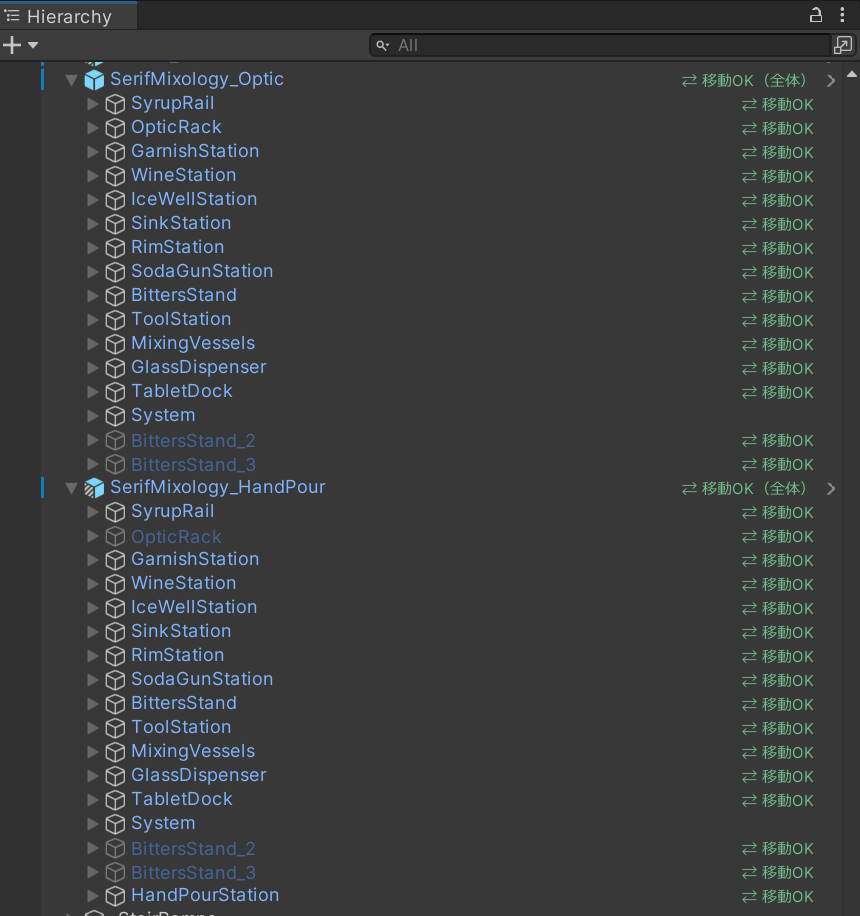Toggle the Hierarchy panel lock icon

click(x=816, y=15)
